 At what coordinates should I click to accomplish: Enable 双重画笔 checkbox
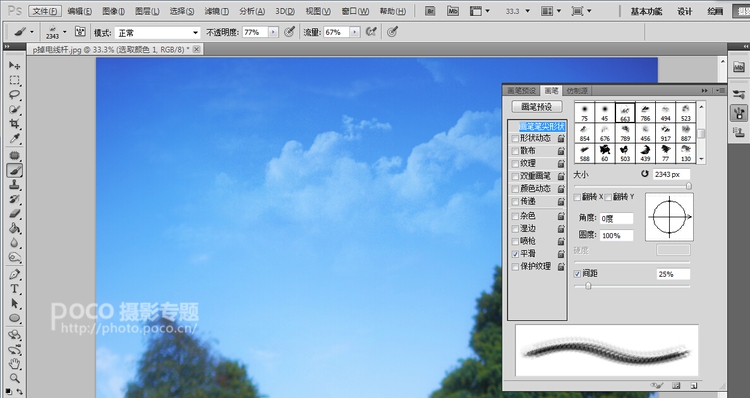point(515,177)
